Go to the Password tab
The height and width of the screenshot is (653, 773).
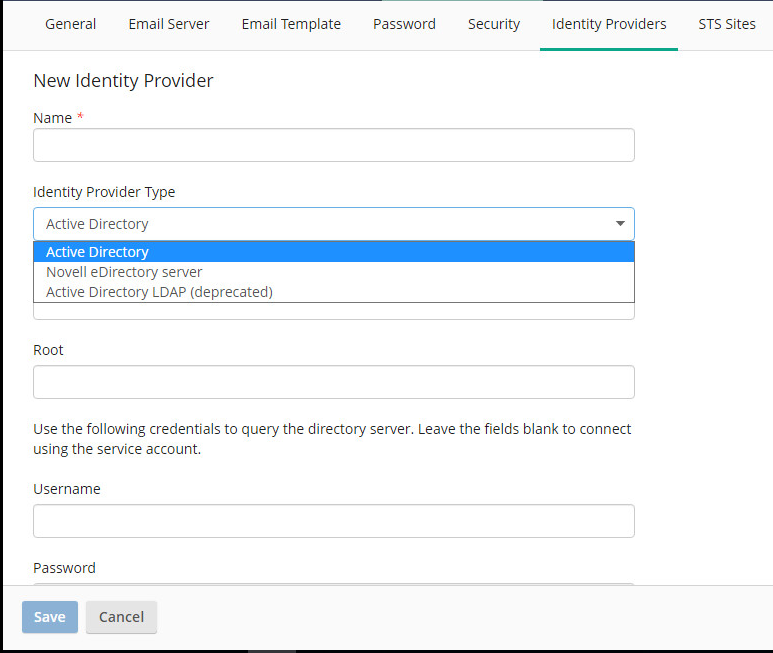coord(404,24)
